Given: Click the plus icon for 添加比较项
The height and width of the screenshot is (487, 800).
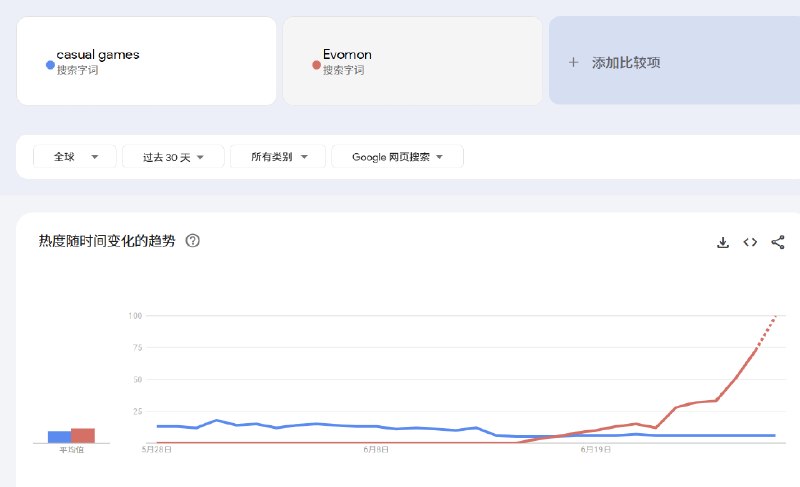Looking at the screenshot, I should [x=573, y=63].
